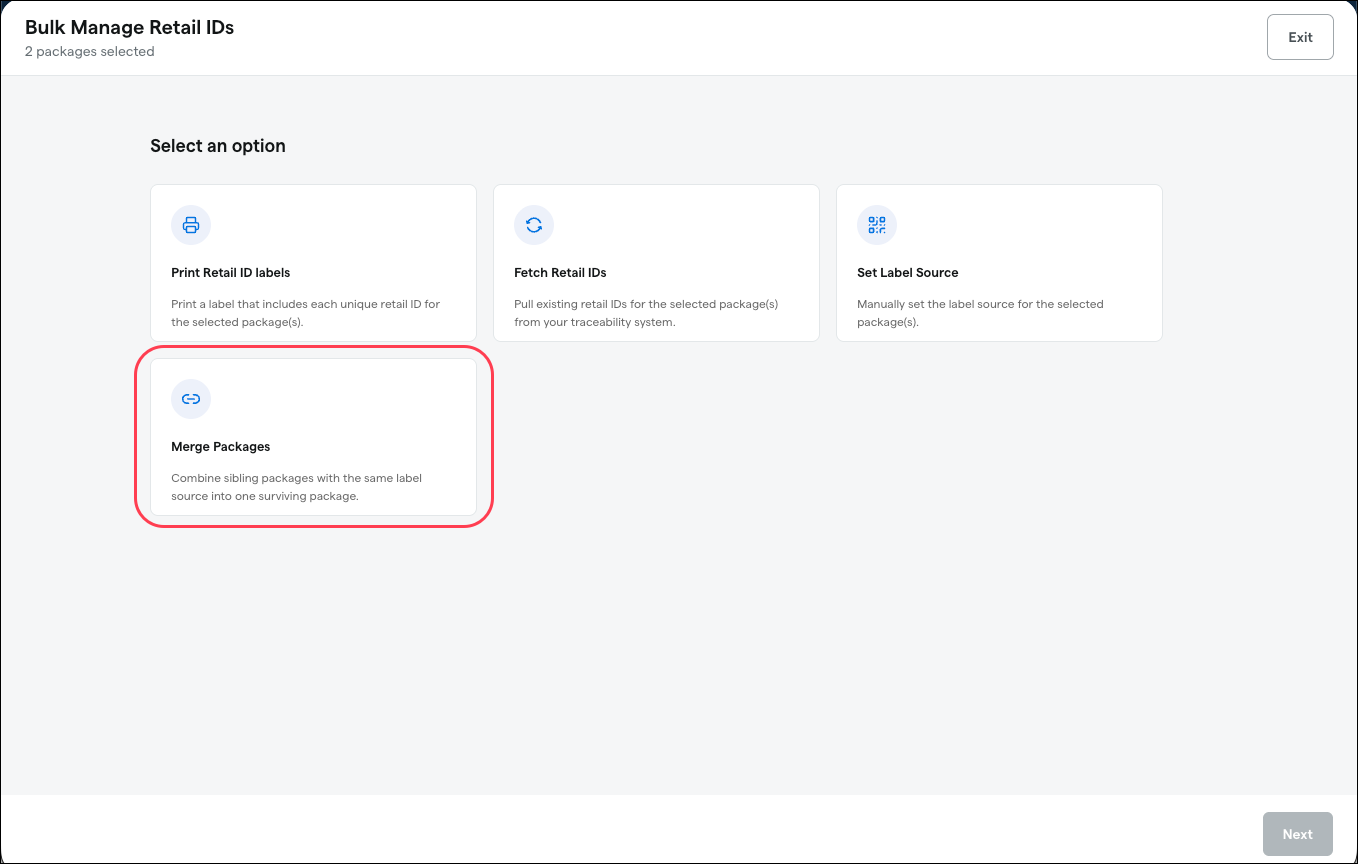Viewport: 1358px width, 864px height.
Task: Click the circular arrows Fetch Retail IDs icon
Action: click(534, 225)
